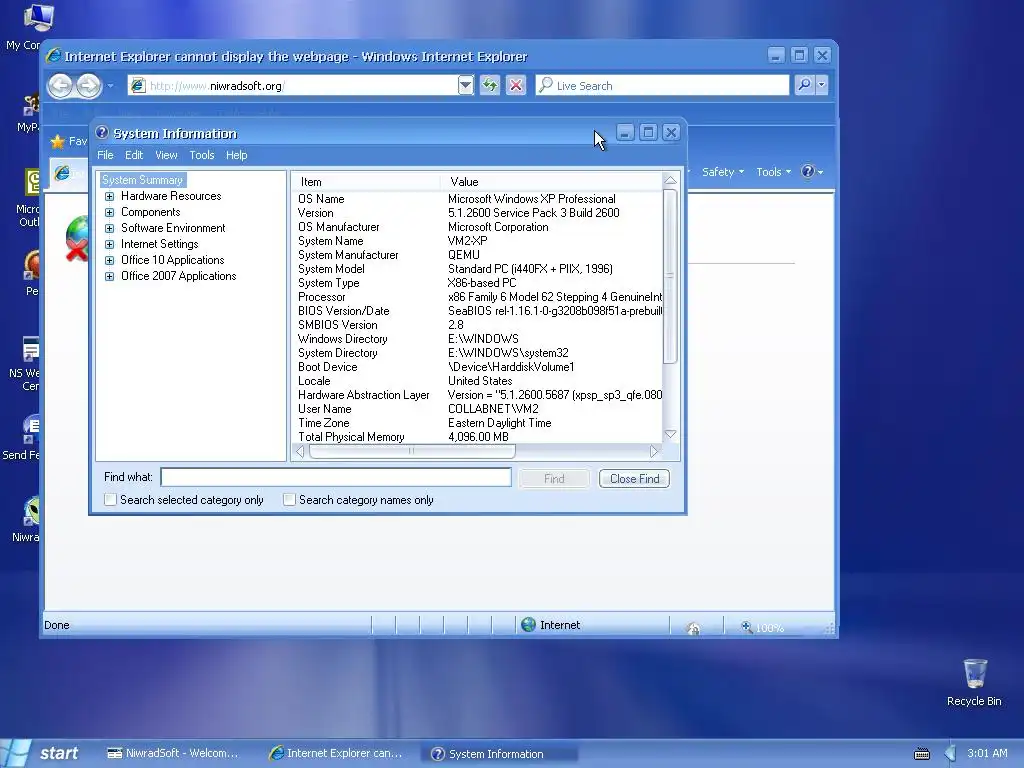Screen dimensions: 1024x768
Task: Click the Refresh icon beside address bar
Action: pos(490,85)
